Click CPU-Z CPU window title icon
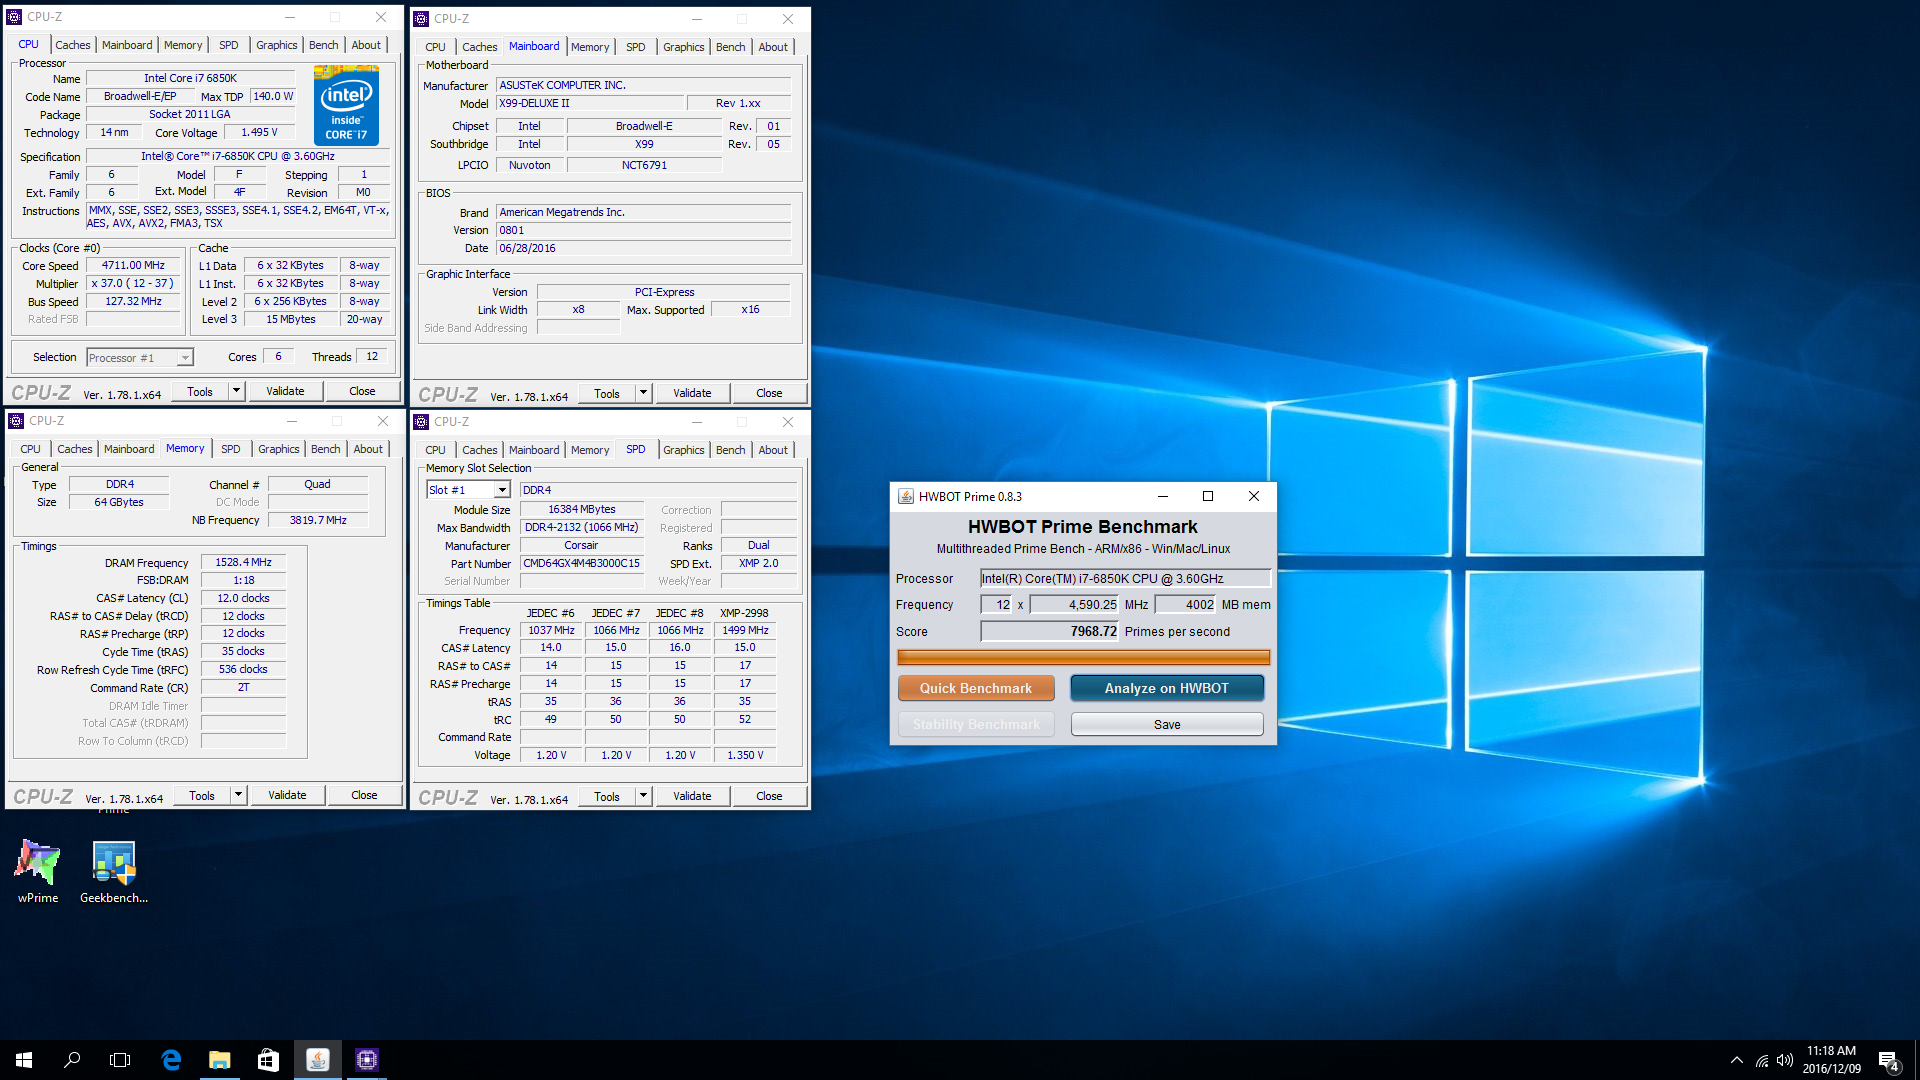Image resolution: width=1920 pixels, height=1080 pixels. click(14, 17)
